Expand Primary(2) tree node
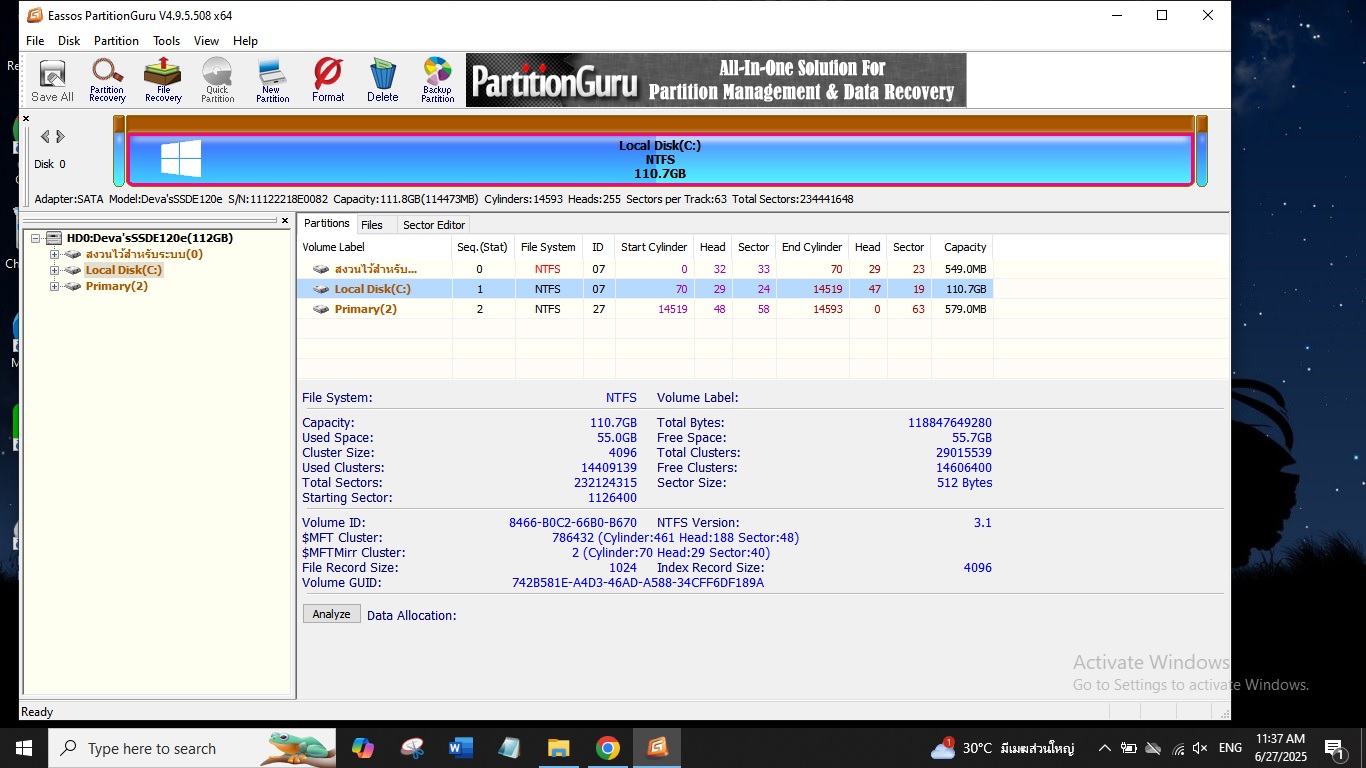Image resolution: width=1366 pixels, height=768 pixels. (54, 286)
